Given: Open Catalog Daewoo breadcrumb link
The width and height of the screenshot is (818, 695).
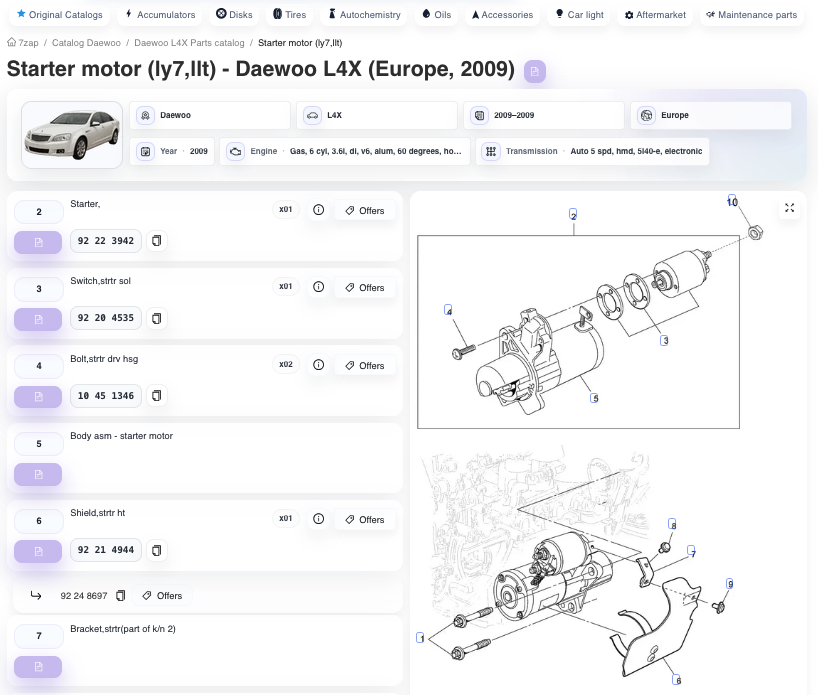Looking at the screenshot, I should coord(86,43).
